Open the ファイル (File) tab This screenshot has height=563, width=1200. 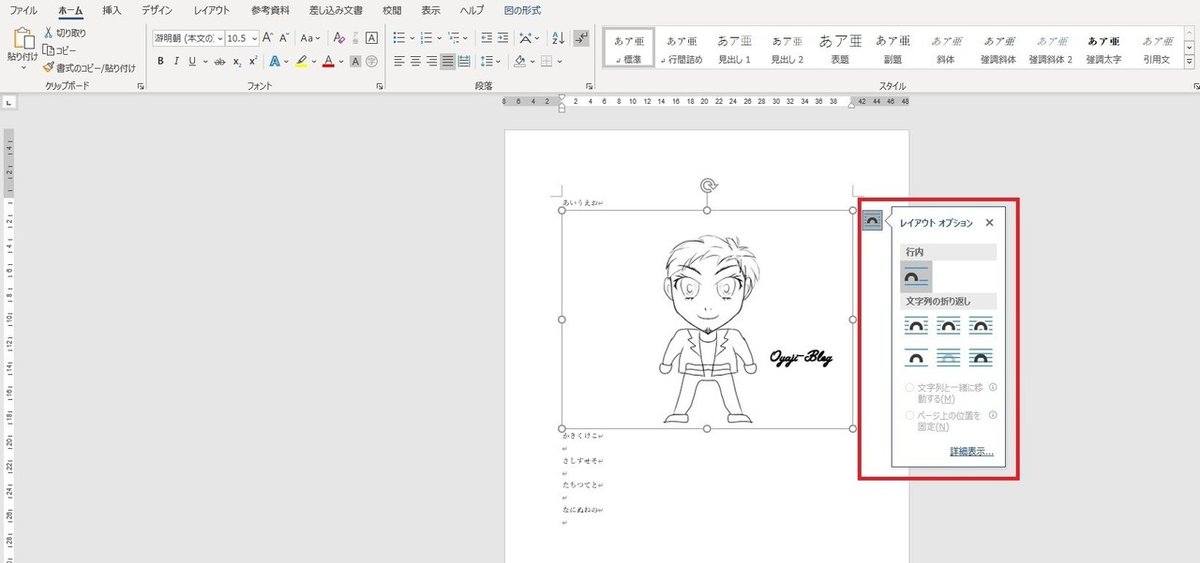tap(24, 10)
